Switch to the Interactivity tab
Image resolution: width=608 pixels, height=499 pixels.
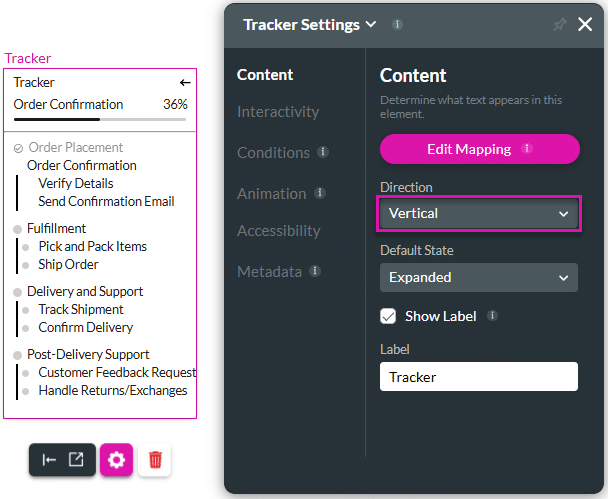tap(278, 112)
